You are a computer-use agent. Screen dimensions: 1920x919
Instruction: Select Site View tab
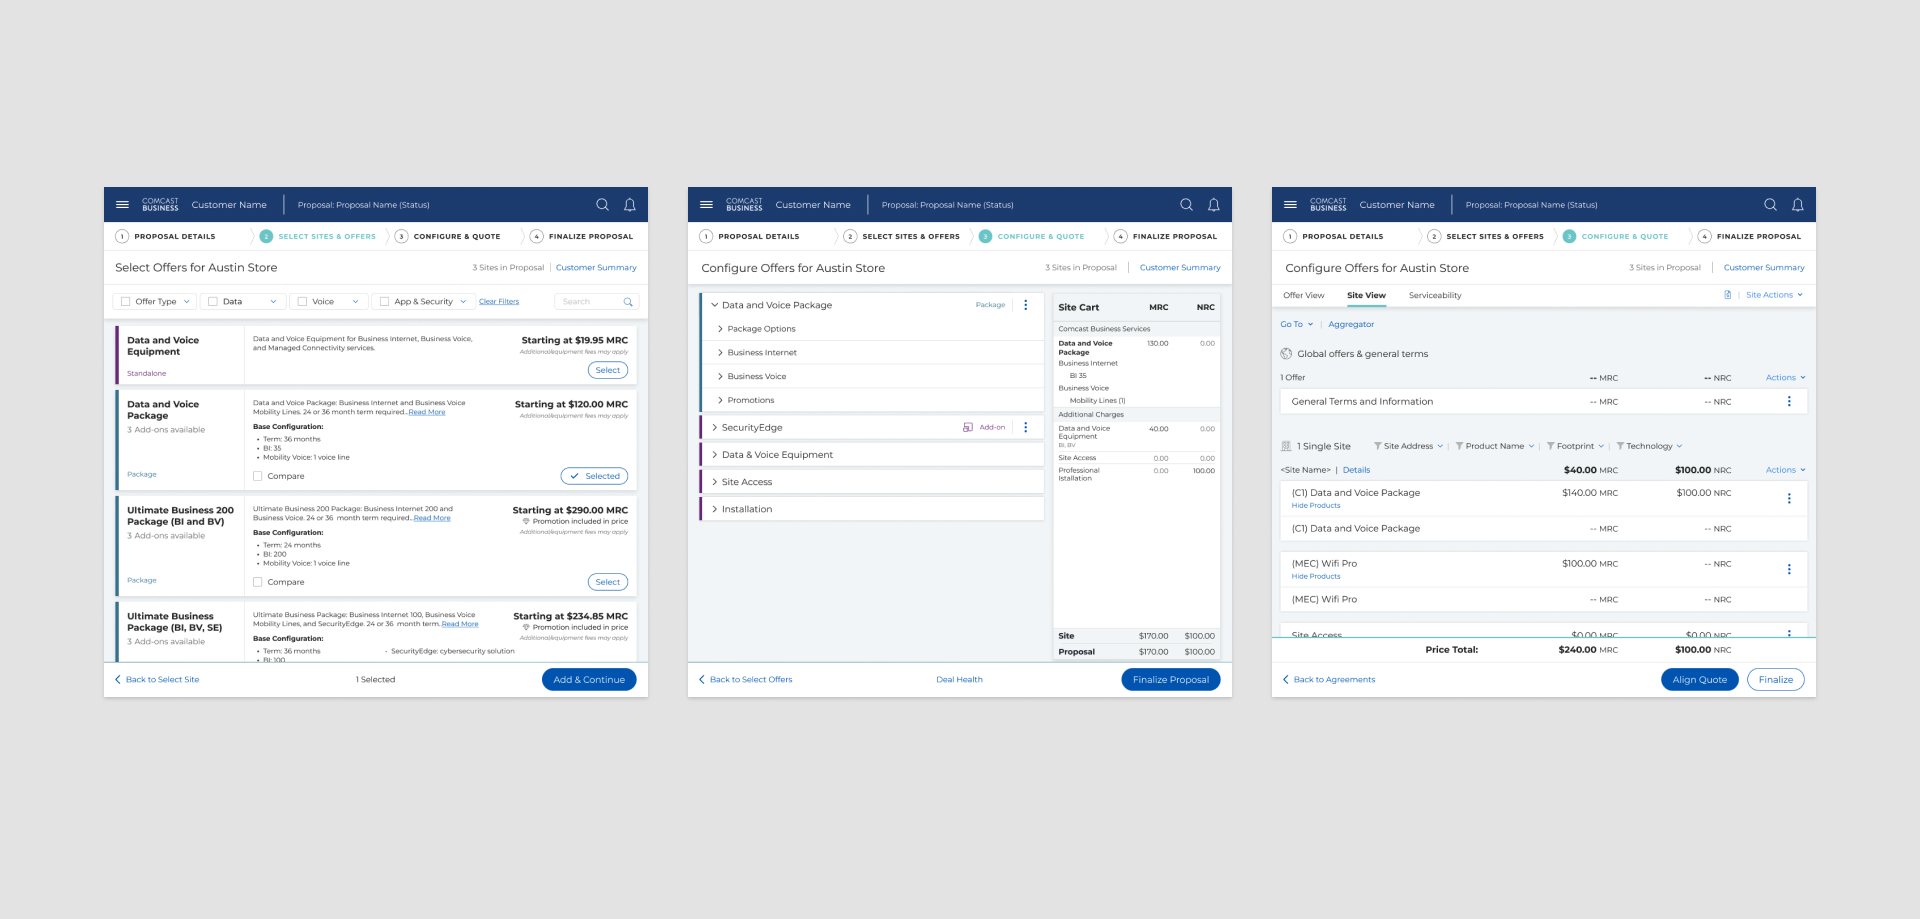pos(1366,295)
